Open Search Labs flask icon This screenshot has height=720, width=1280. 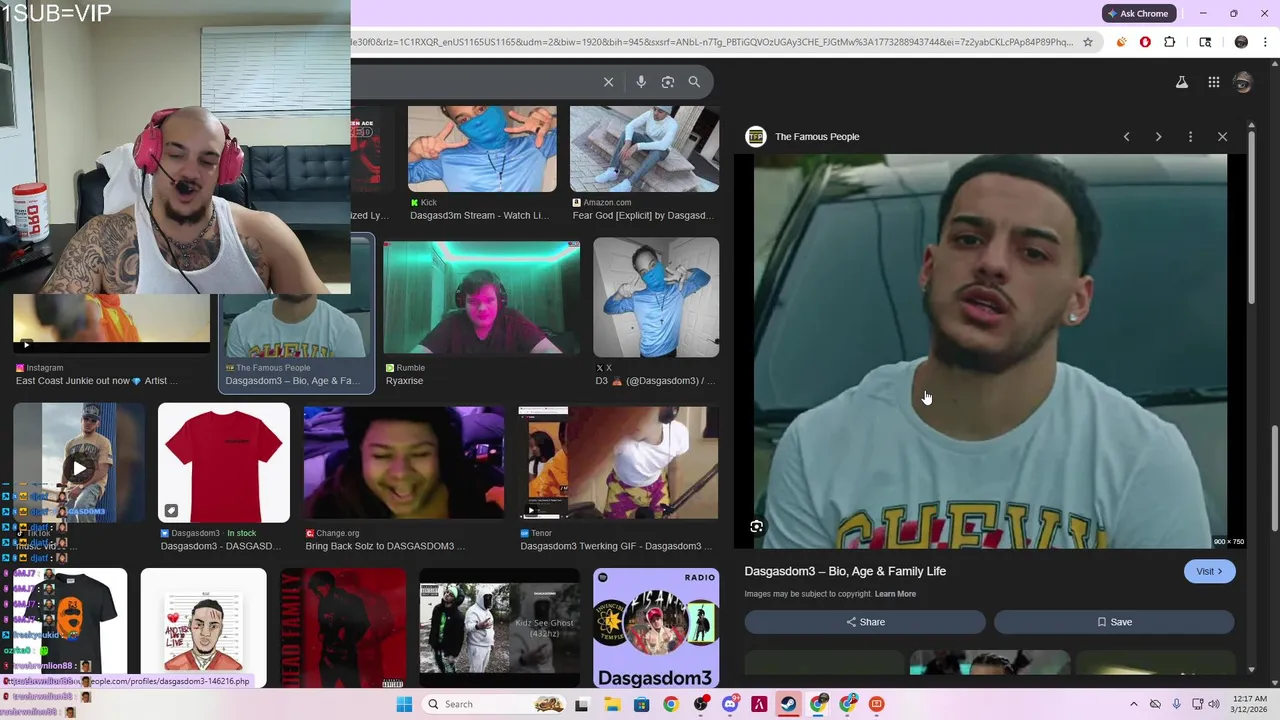coord(1182,82)
